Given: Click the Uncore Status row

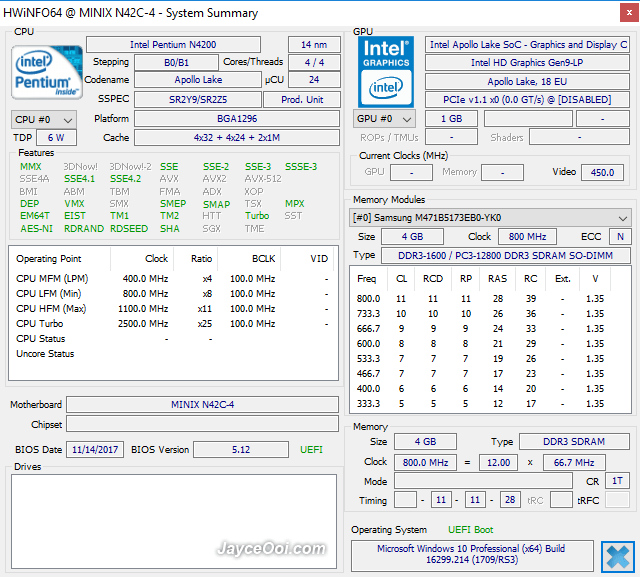Looking at the screenshot, I should 171,354.
